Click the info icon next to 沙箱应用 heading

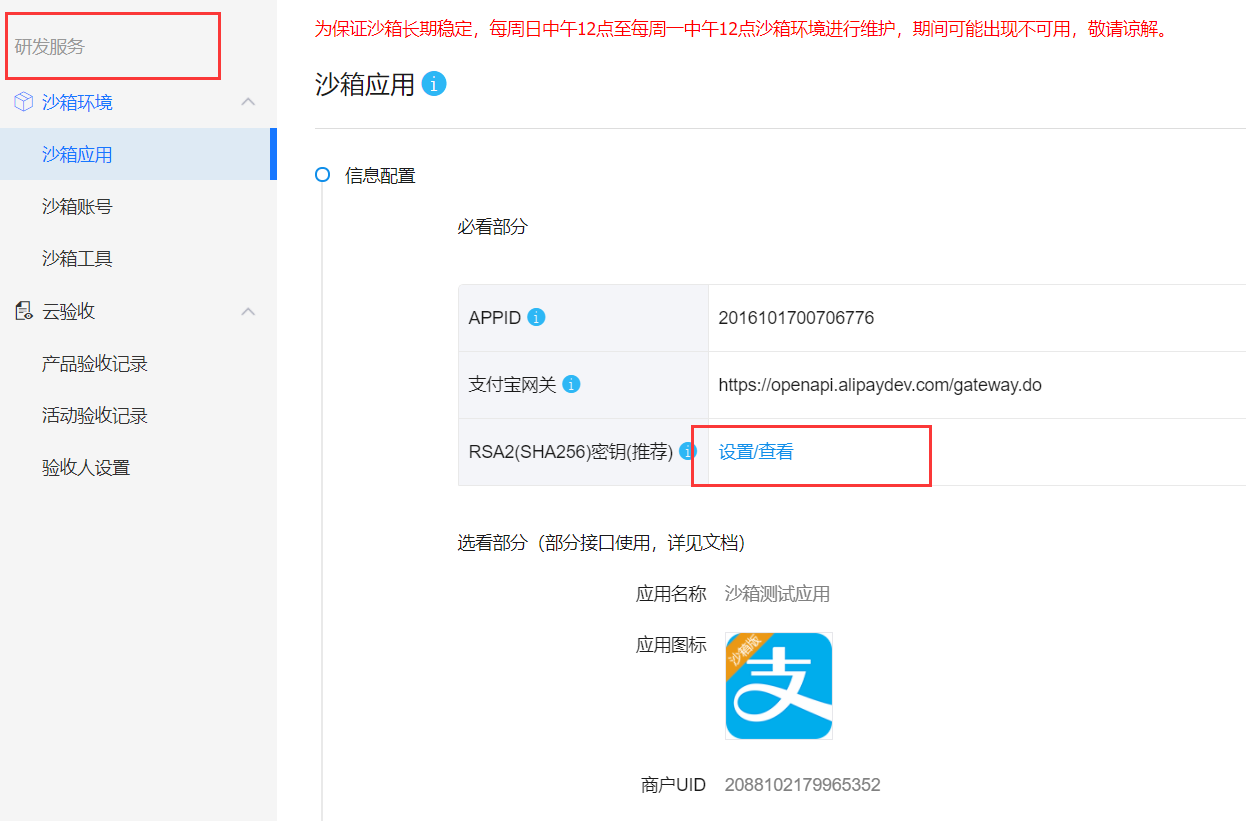coord(434,84)
